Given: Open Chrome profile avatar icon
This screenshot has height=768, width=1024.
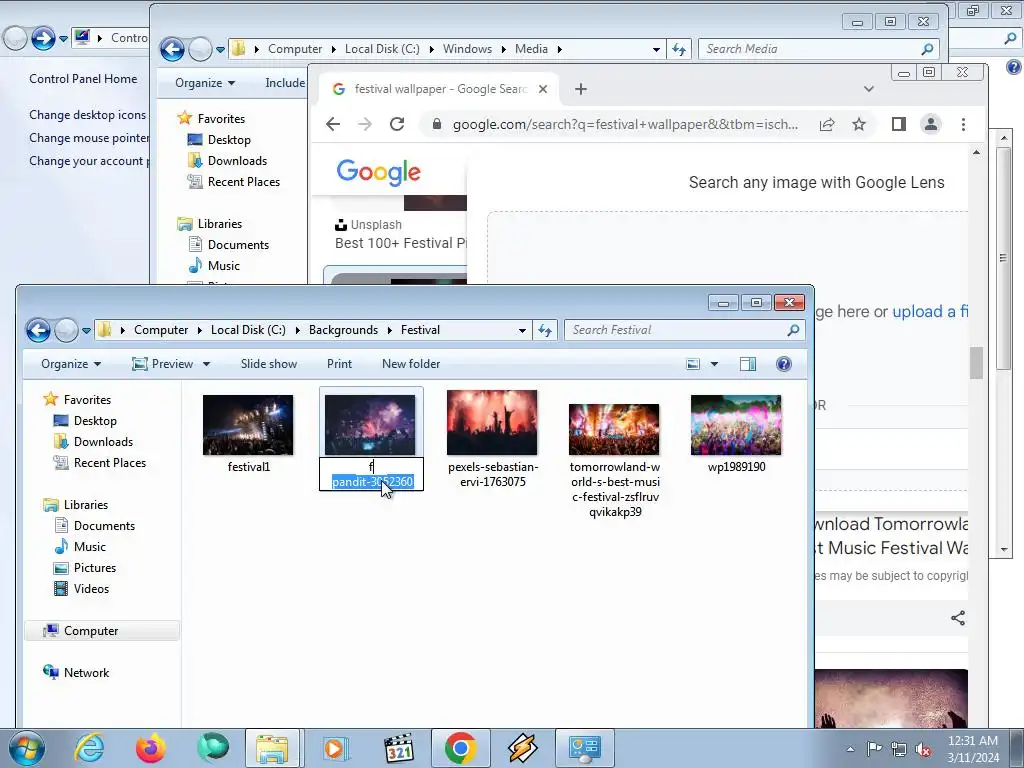Looking at the screenshot, I should point(931,124).
